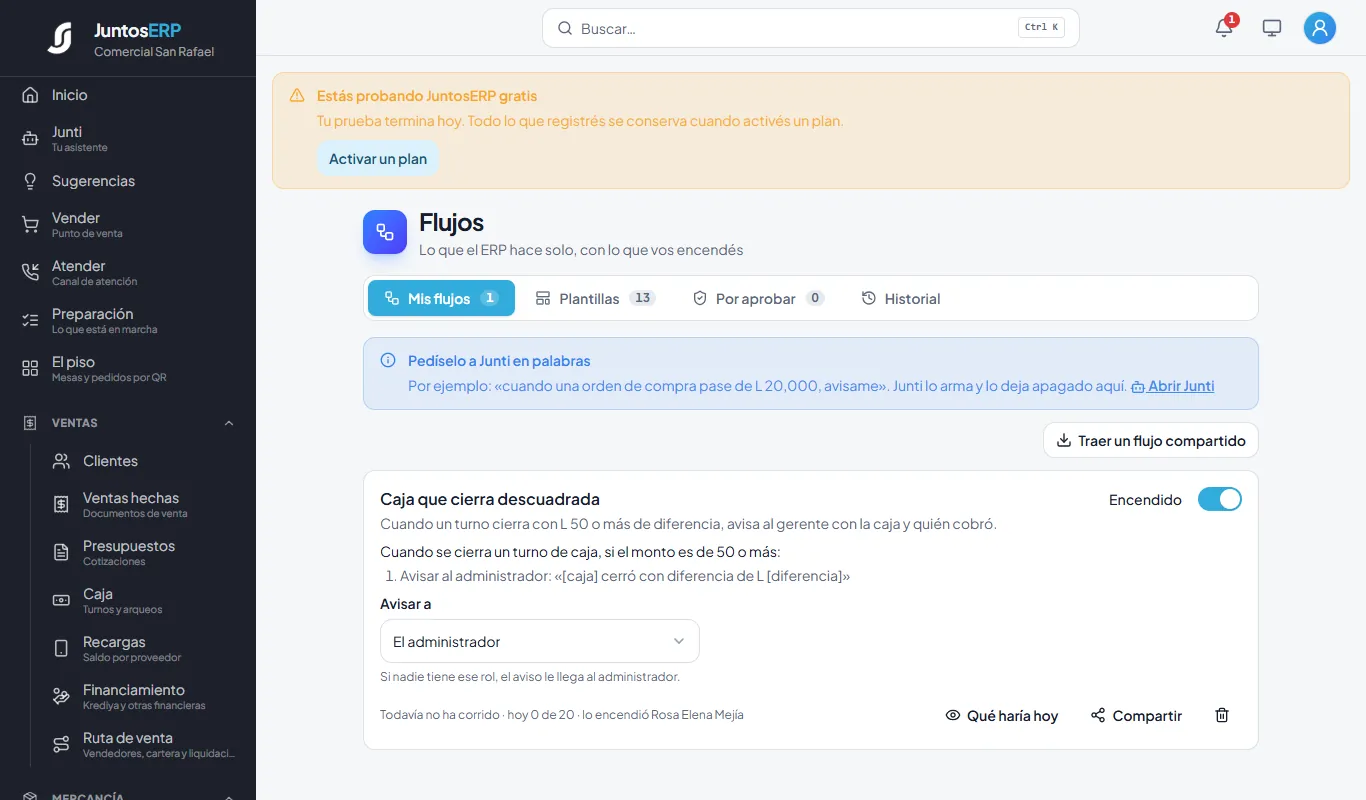1366x800 pixels.
Task: Switch to the Plantillas tab
Action: pos(595,298)
